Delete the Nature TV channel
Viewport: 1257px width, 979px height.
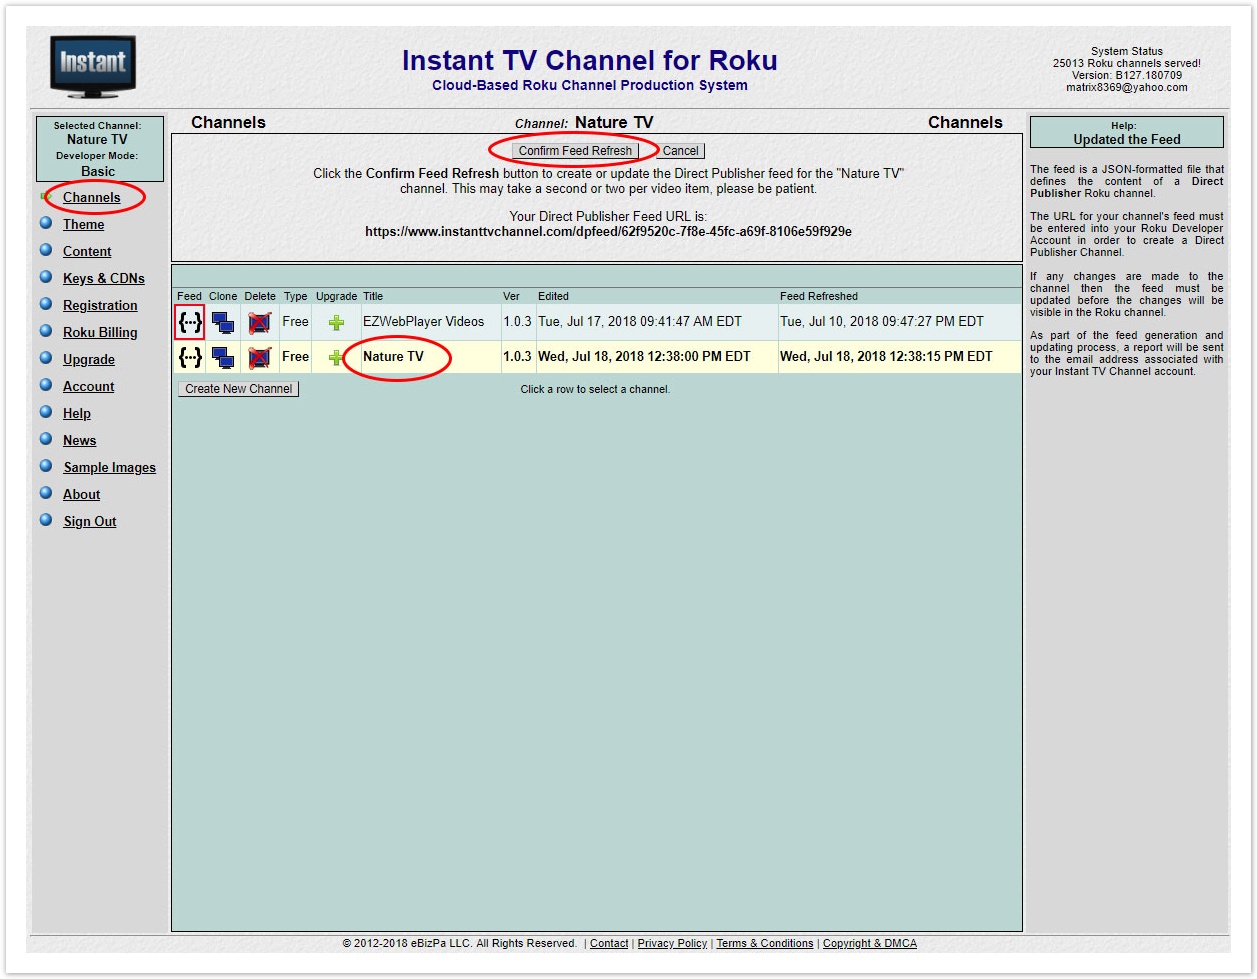coord(259,357)
